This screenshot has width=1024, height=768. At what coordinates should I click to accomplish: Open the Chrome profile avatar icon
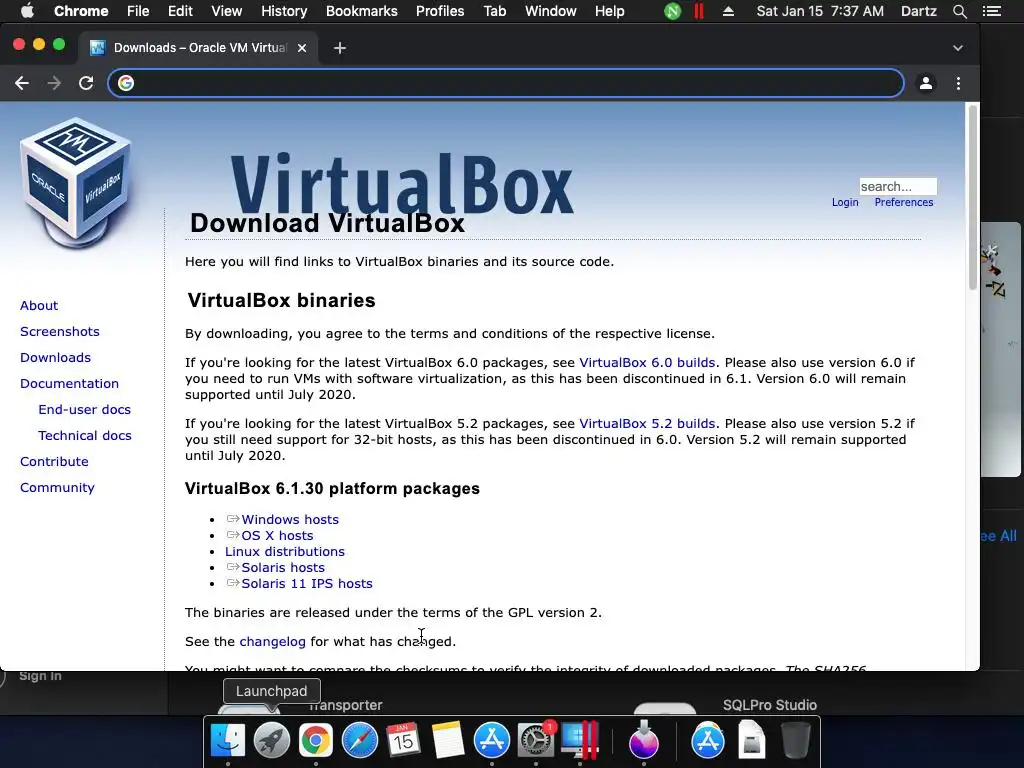click(925, 84)
